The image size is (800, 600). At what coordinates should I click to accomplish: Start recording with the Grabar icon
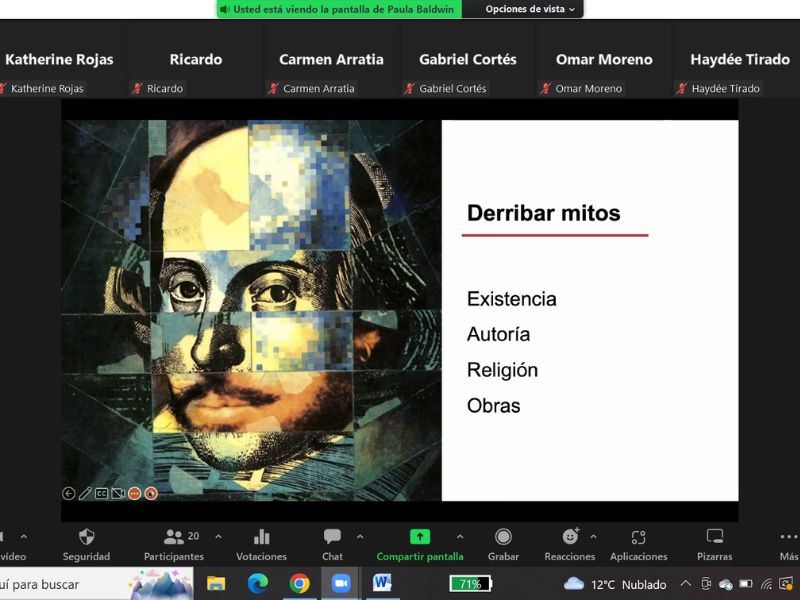pyautogui.click(x=503, y=537)
